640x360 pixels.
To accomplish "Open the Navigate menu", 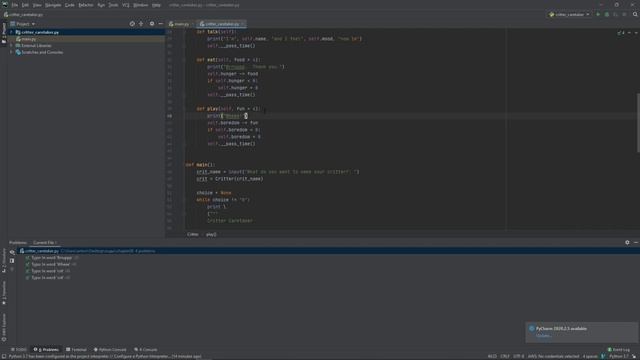I will (x=53, y=5).
